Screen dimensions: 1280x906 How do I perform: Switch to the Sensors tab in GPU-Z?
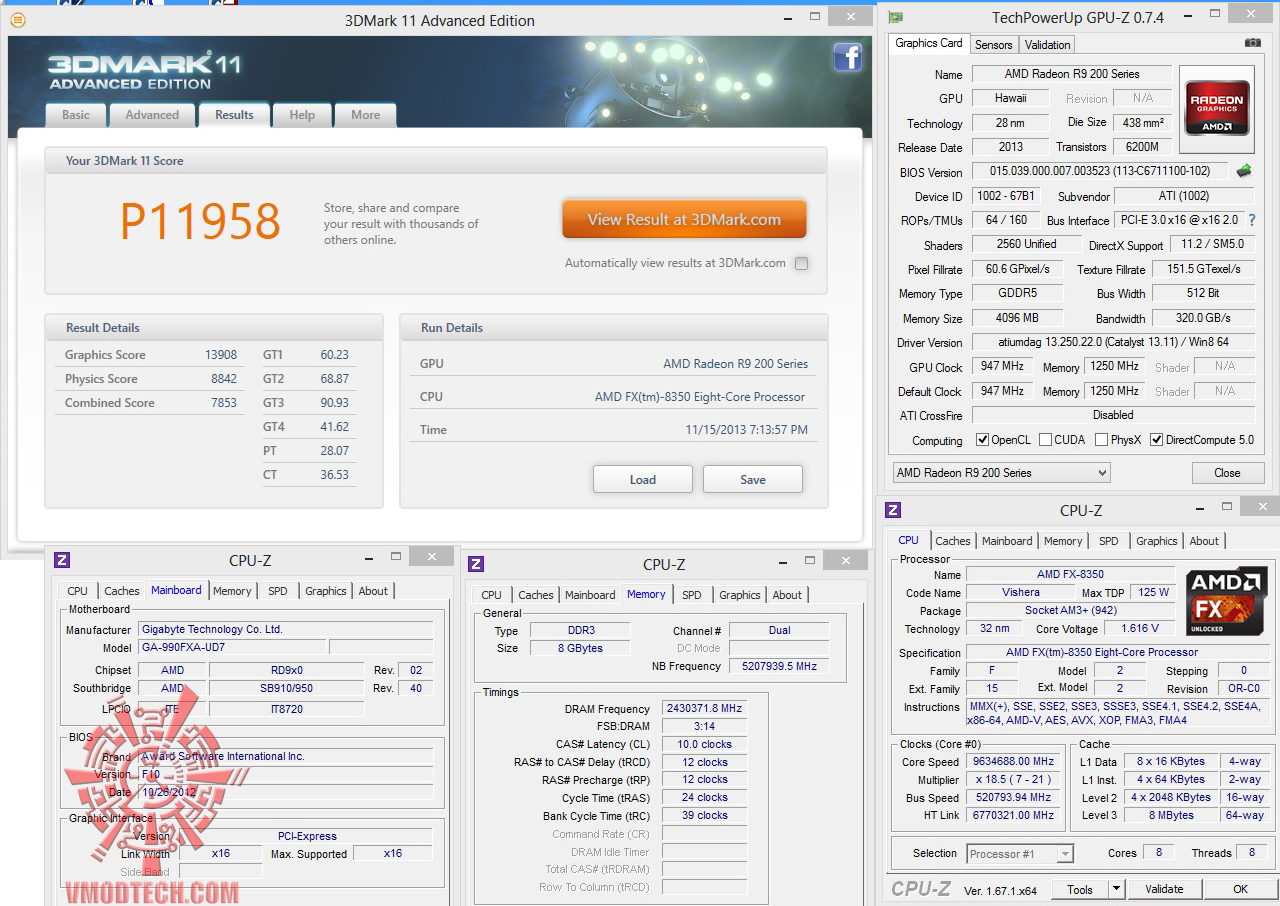tap(994, 45)
